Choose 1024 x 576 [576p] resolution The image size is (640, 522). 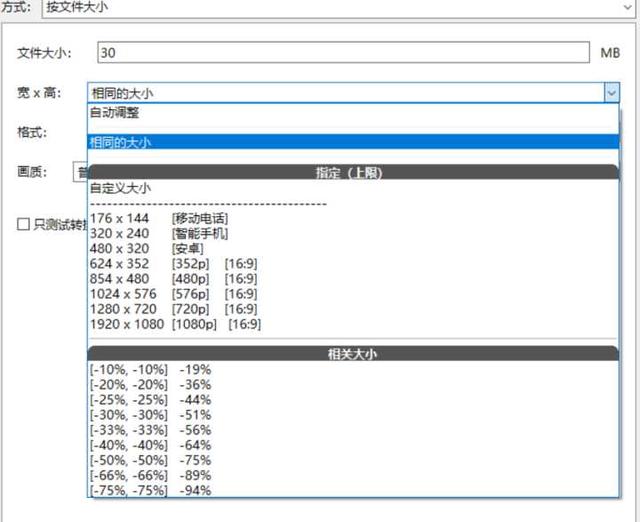coord(353,294)
